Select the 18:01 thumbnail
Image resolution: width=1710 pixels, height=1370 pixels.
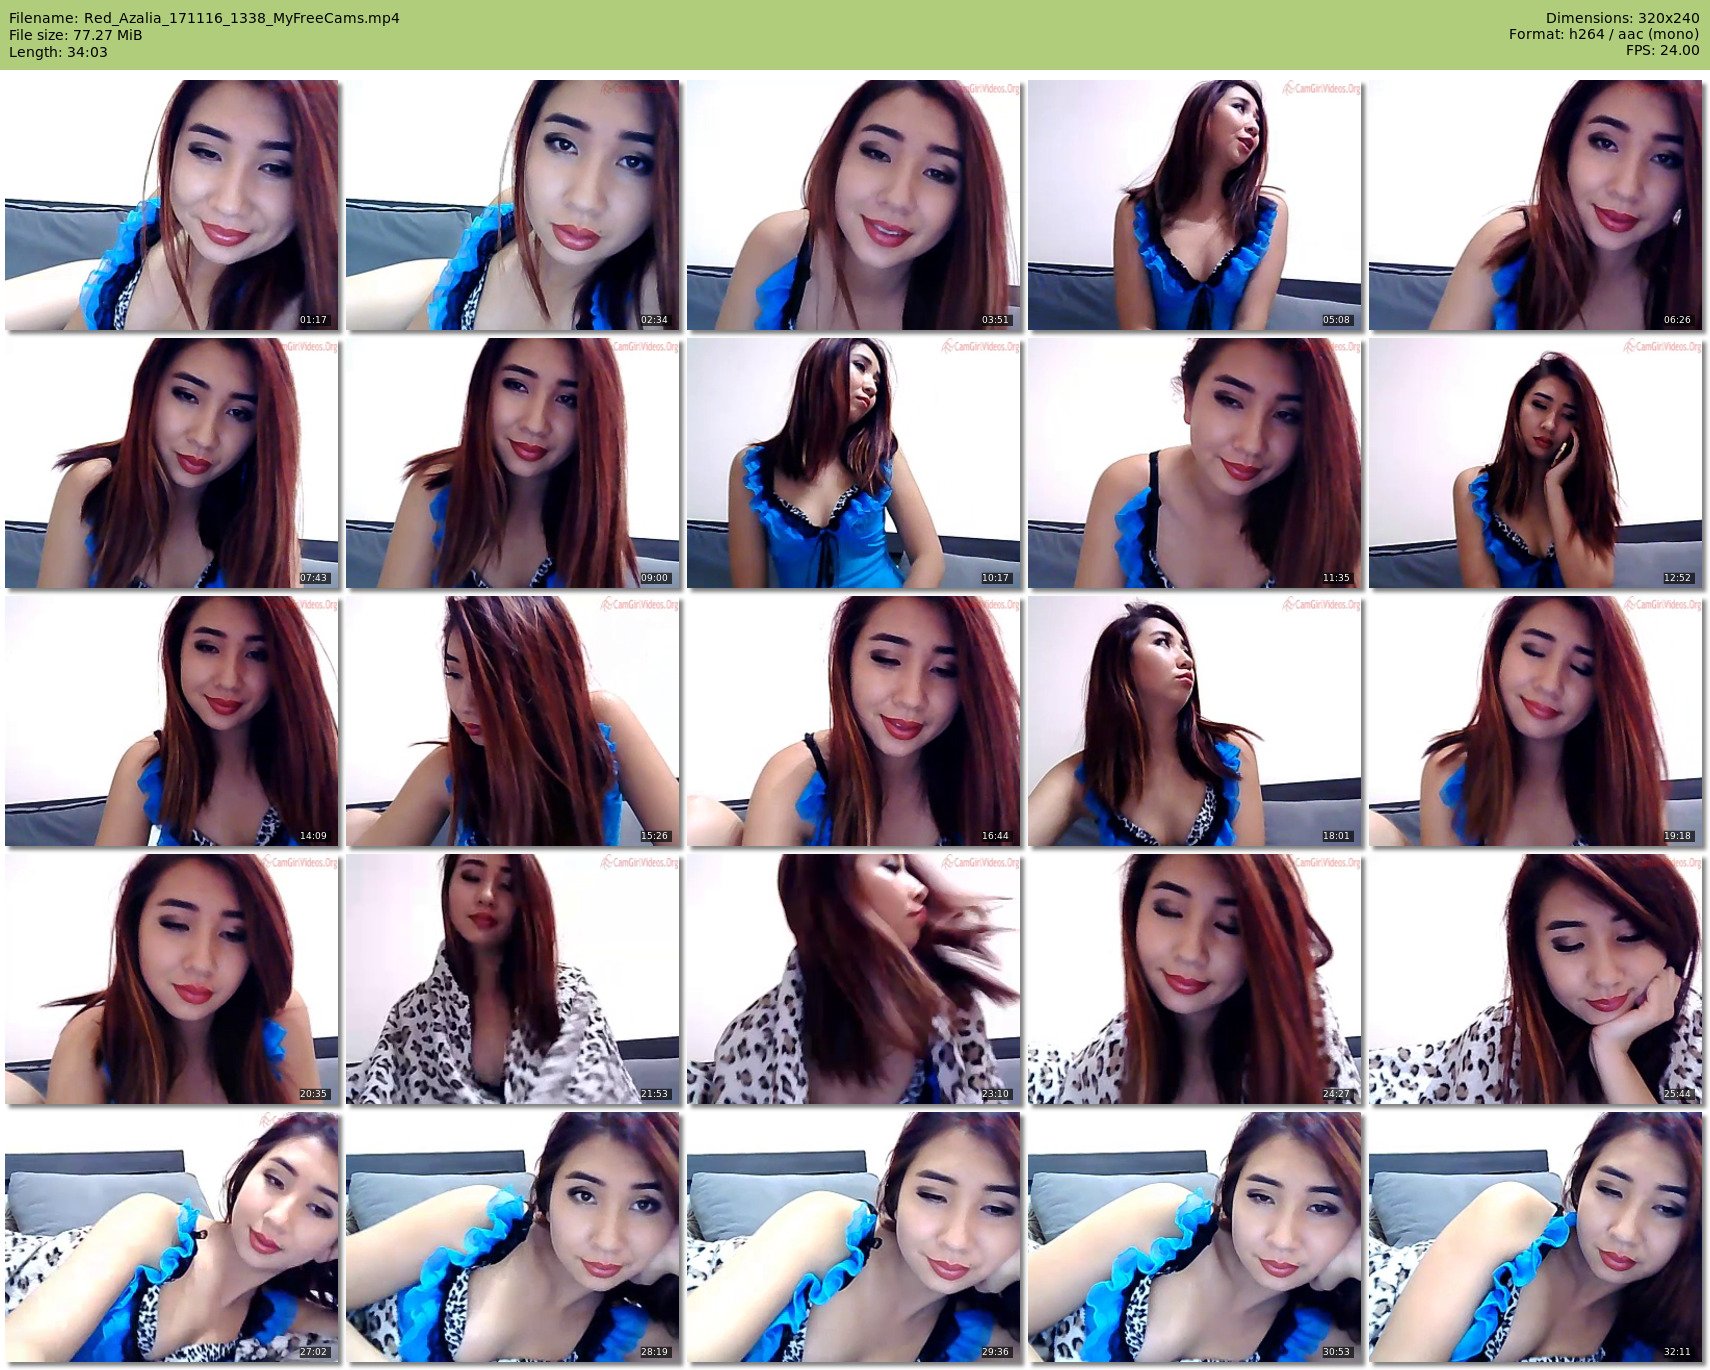[x=1194, y=721]
